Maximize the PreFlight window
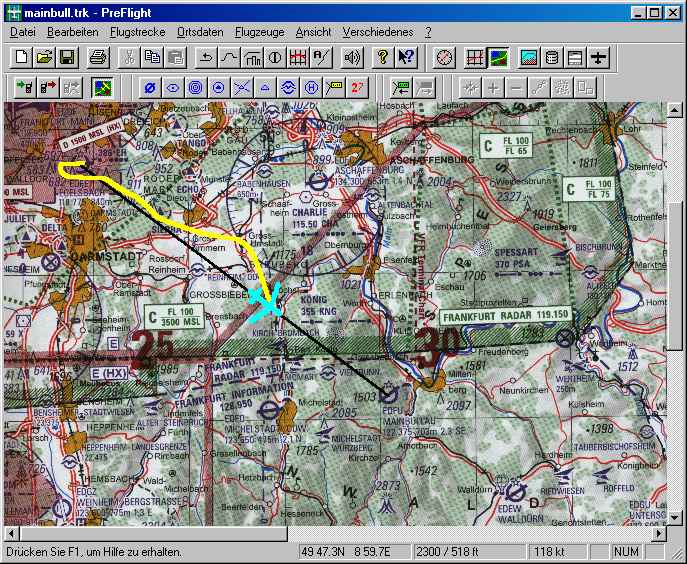The image size is (687, 564). [654, 13]
